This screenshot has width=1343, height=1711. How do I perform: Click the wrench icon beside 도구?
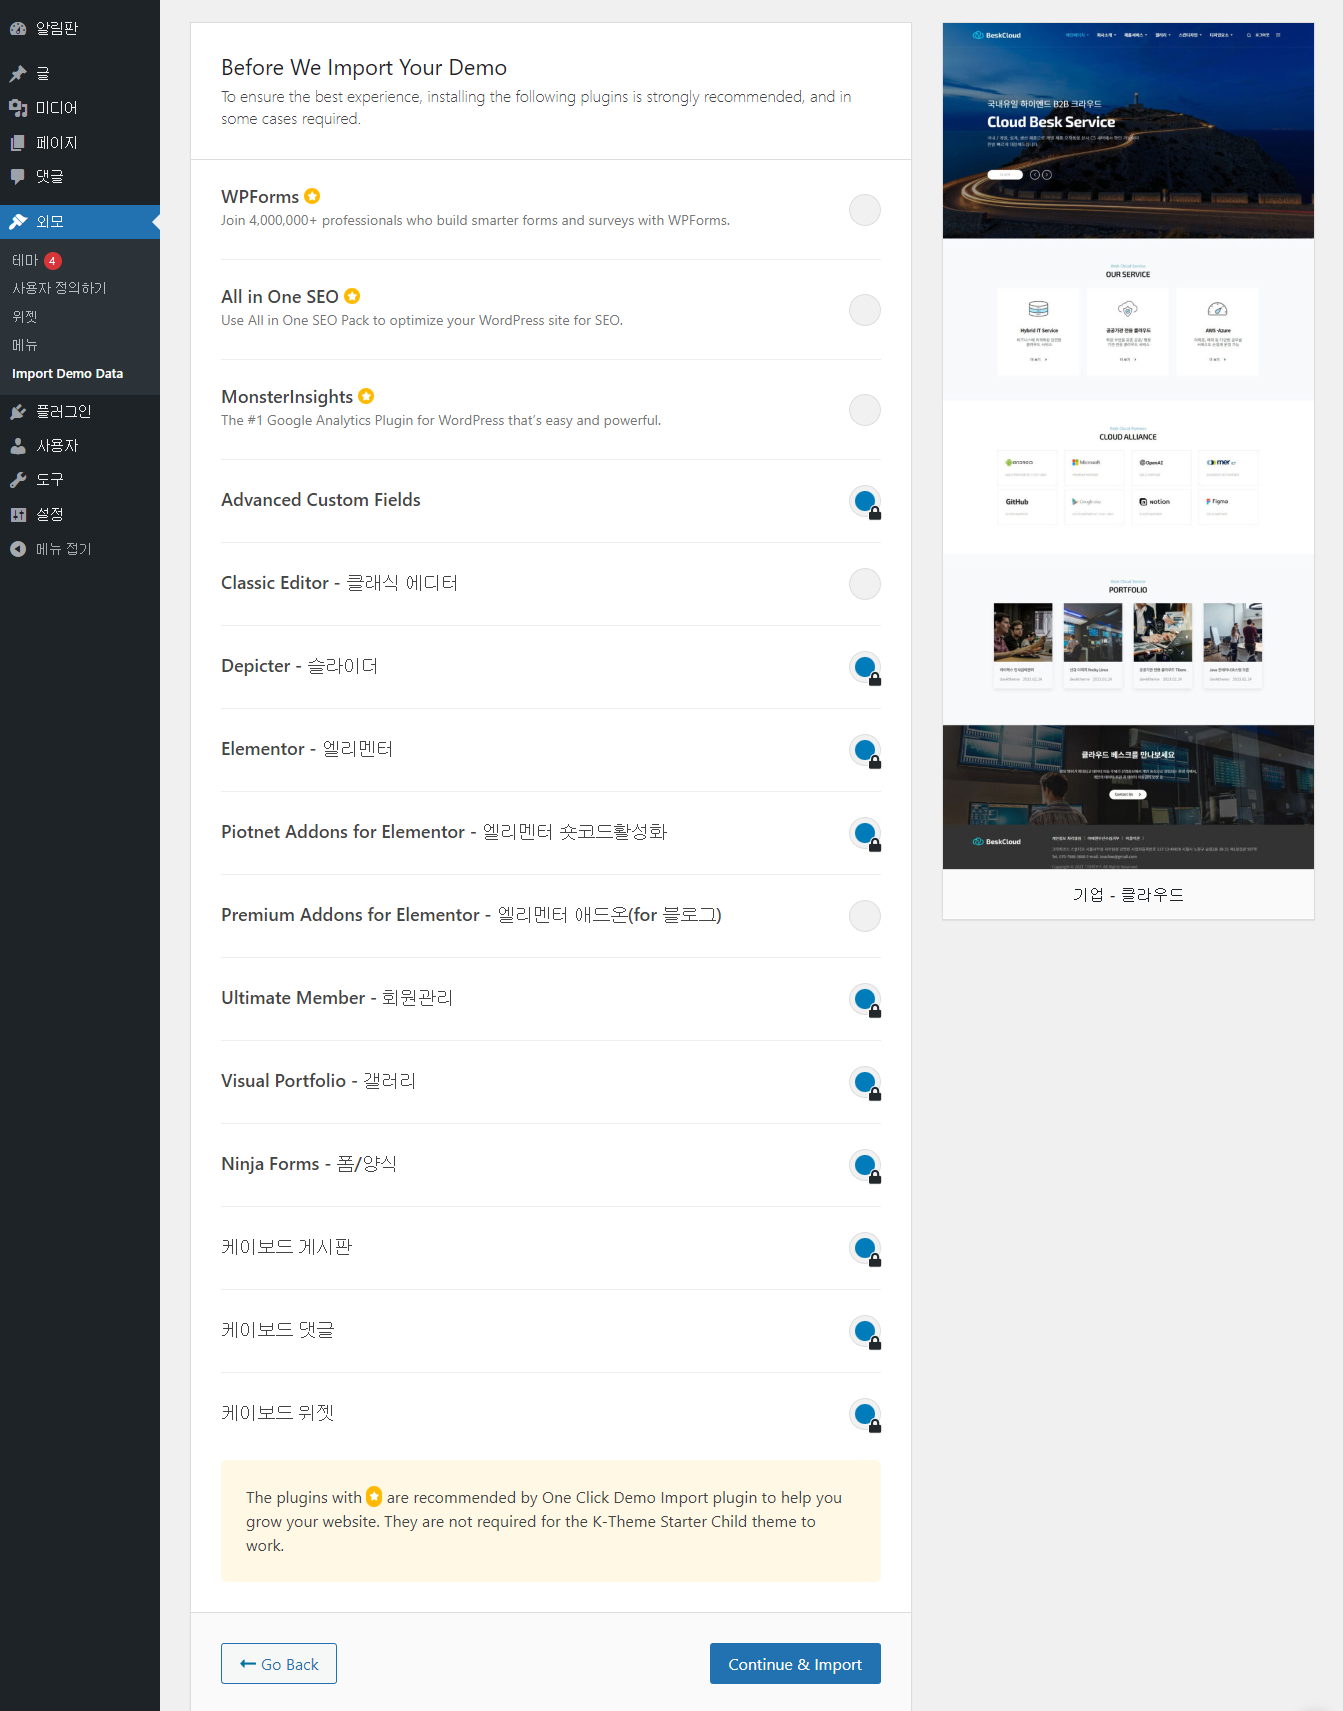click(x=18, y=480)
